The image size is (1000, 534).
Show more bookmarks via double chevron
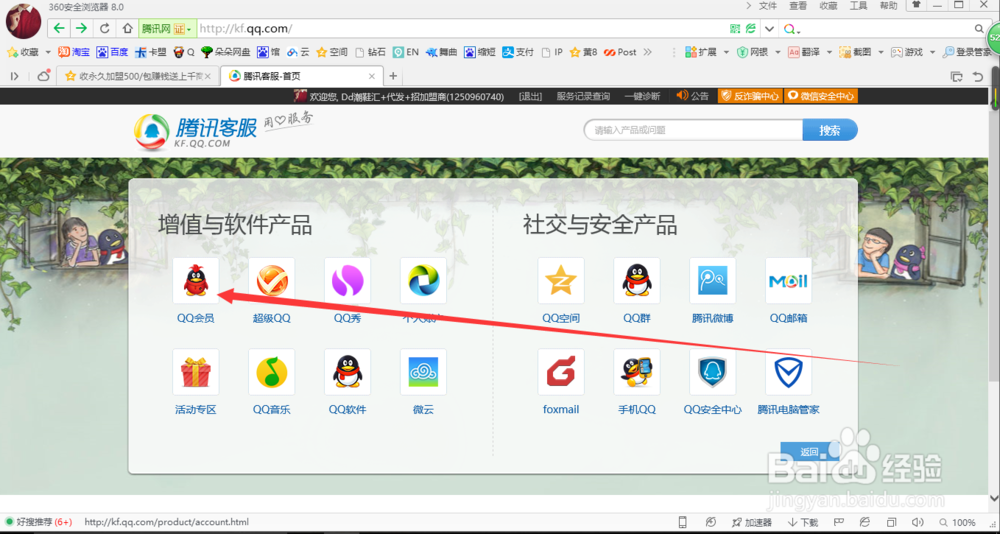(648, 52)
